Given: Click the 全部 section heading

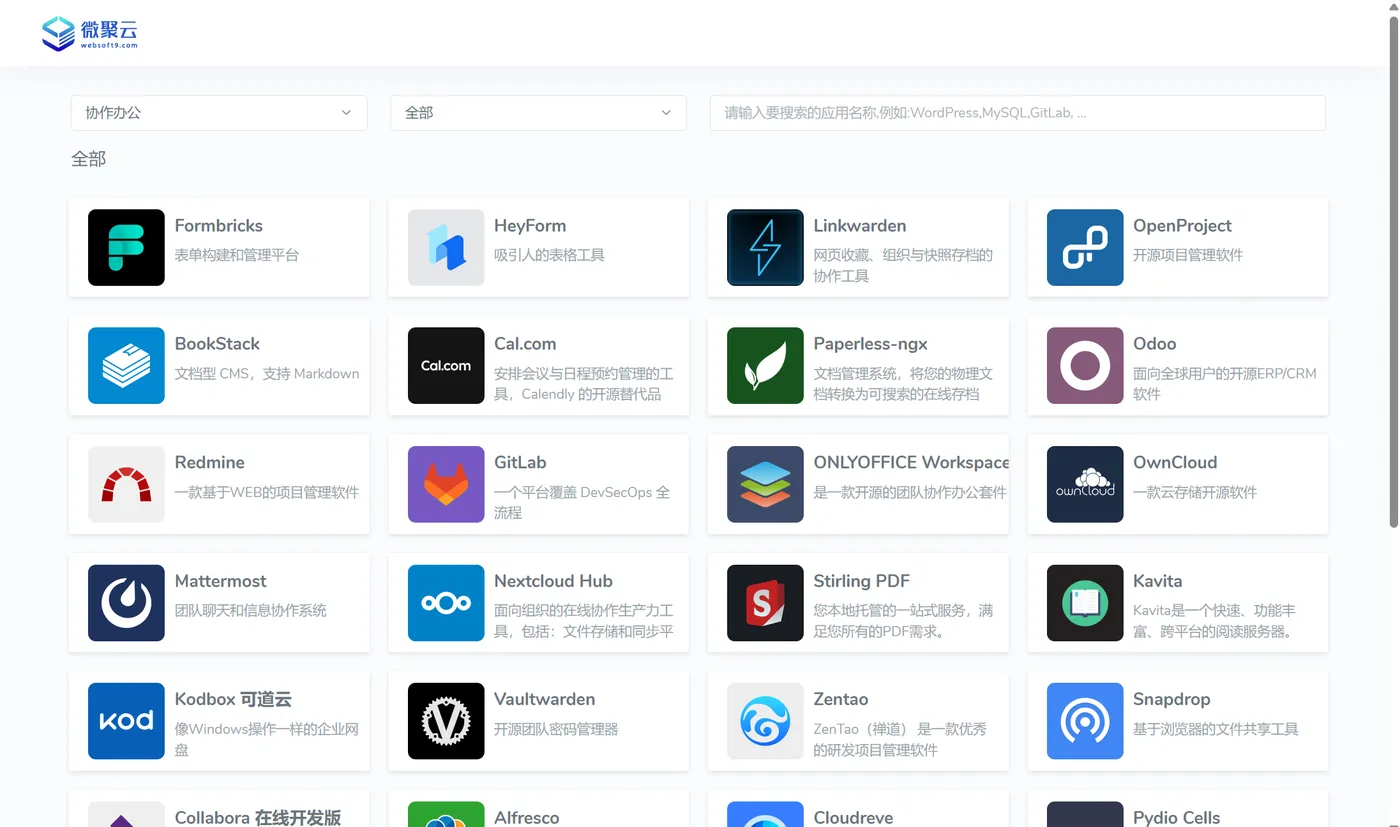Looking at the screenshot, I should pyautogui.click(x=88, y=159).
